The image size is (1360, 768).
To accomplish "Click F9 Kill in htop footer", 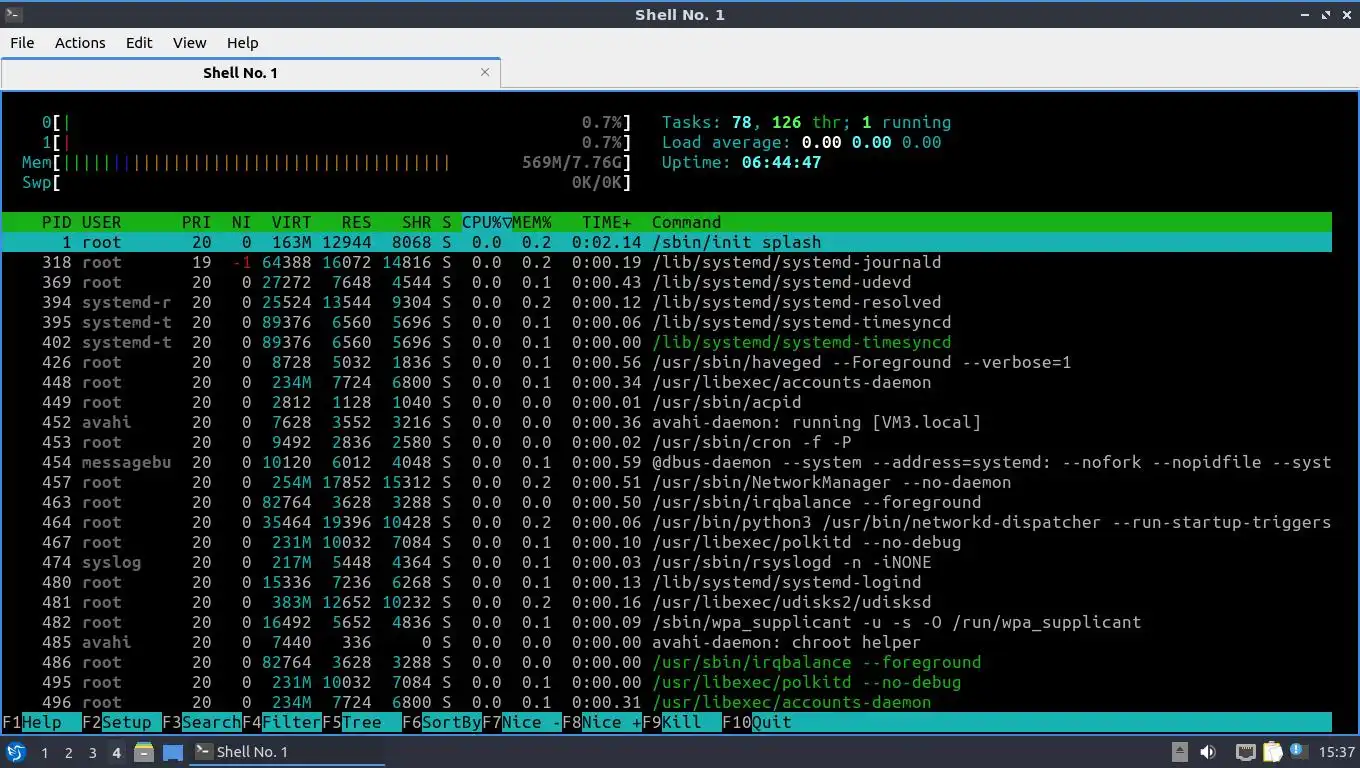I will tap(681, 722).
